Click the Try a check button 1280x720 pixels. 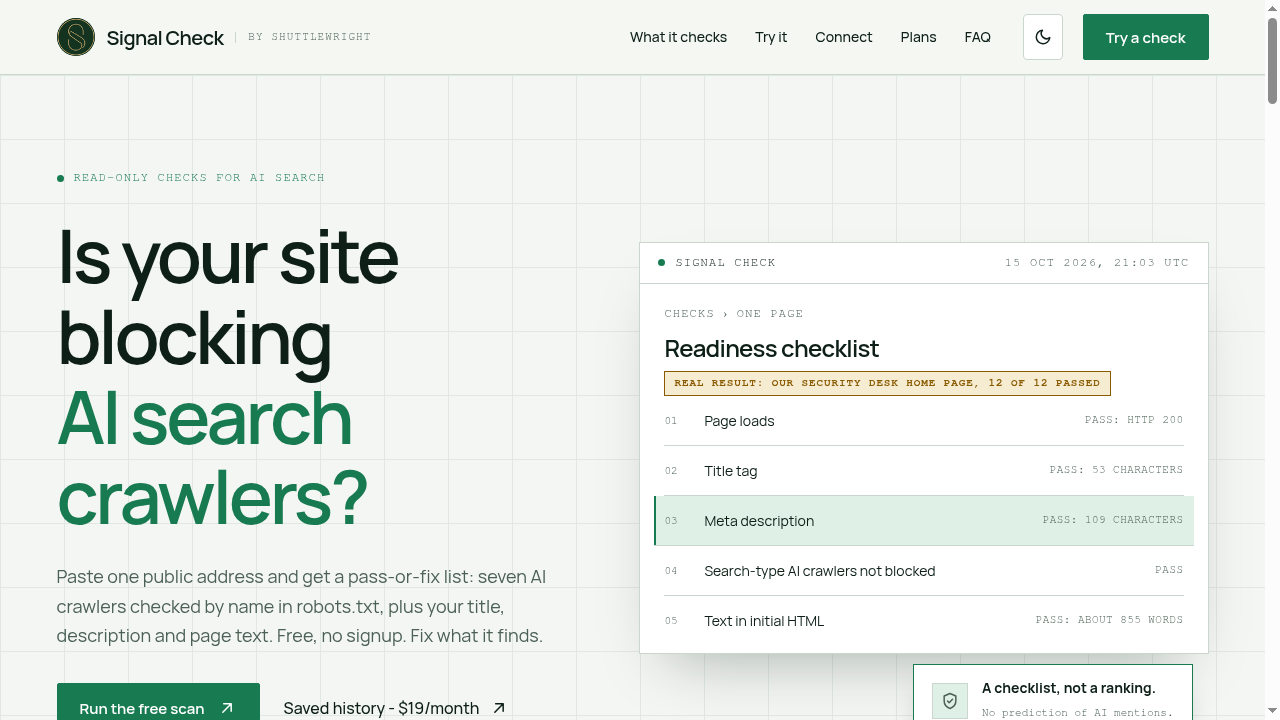point(1146,37)
